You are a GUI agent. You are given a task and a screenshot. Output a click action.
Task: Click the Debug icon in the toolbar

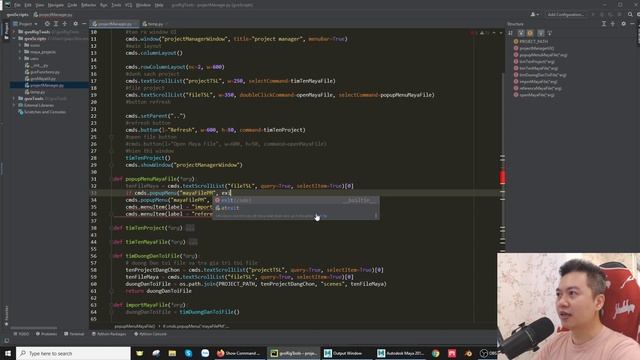pyautogui.click(x=602, y=15)
